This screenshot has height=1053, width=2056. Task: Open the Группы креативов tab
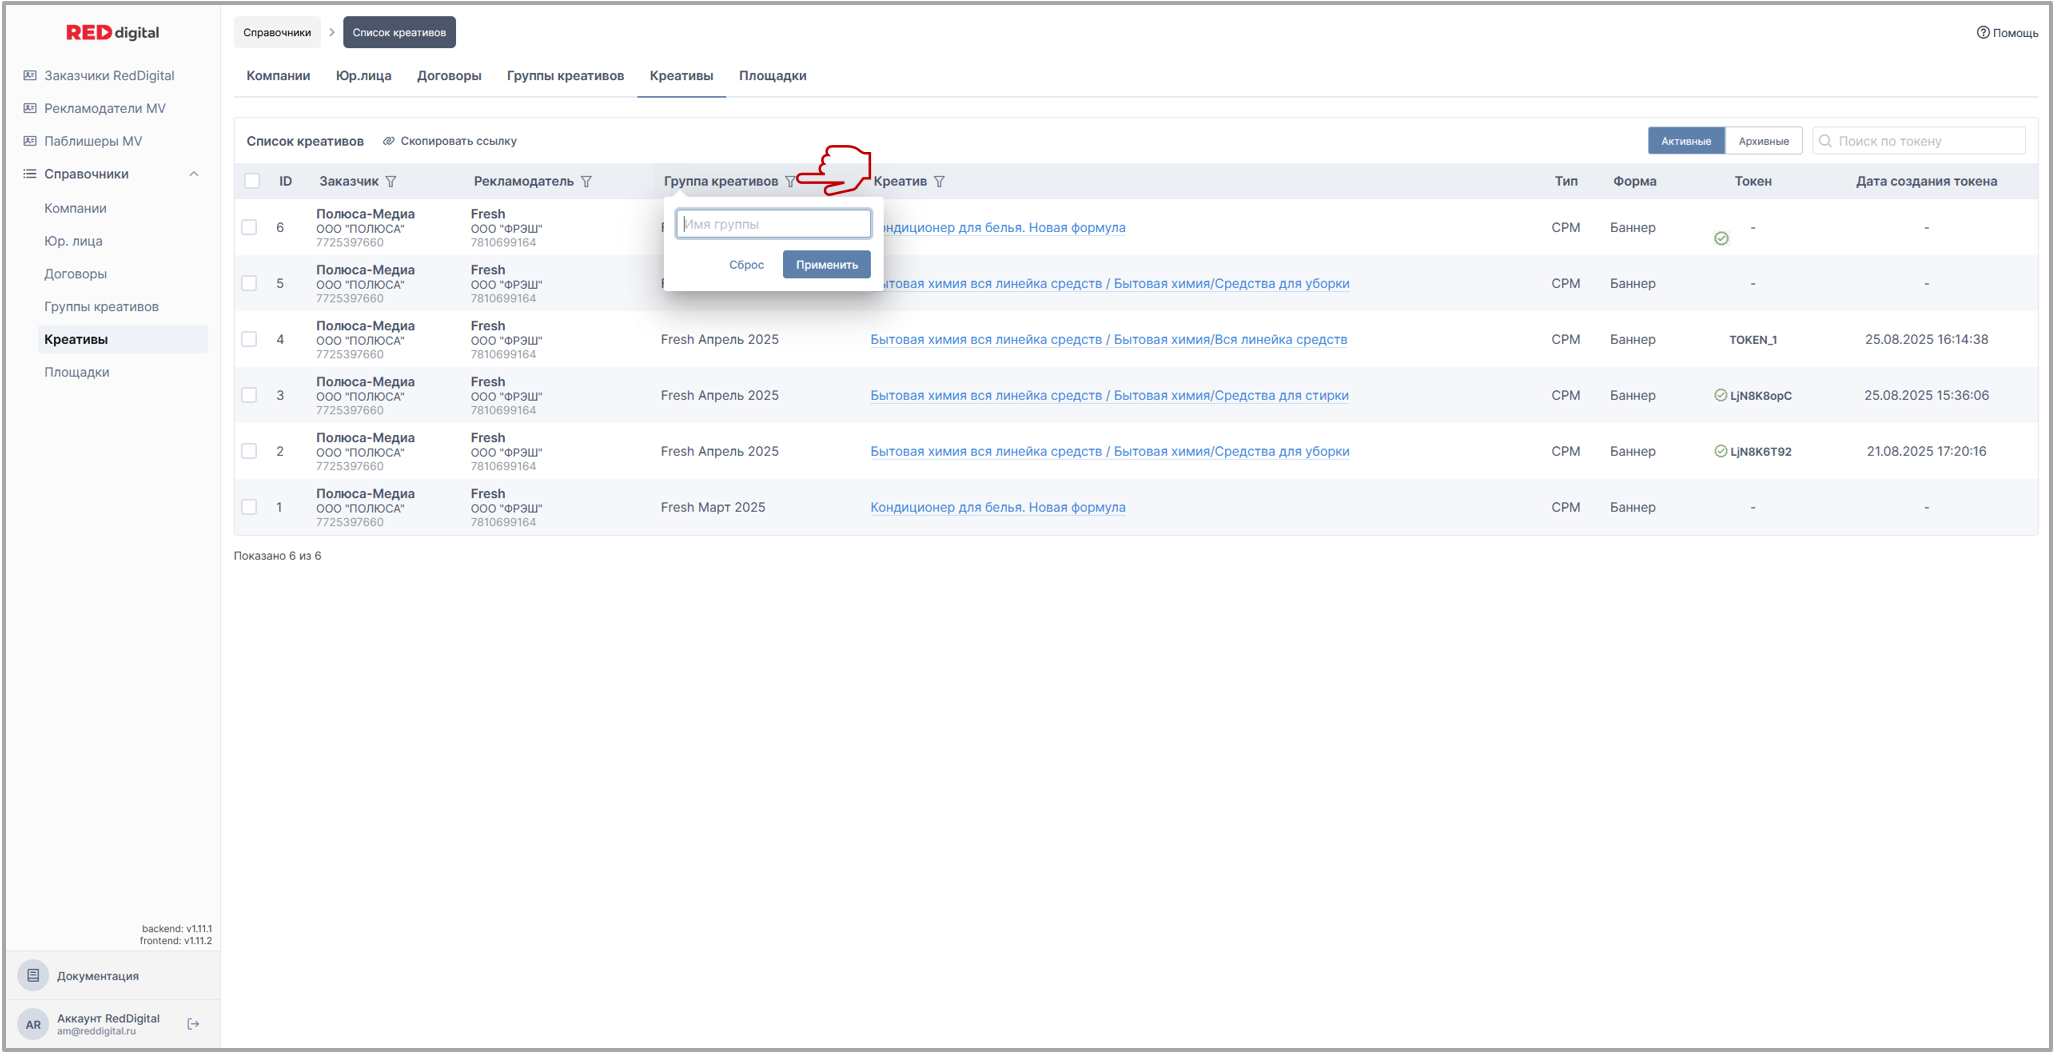pyautogui.click(x=565, y=76)
